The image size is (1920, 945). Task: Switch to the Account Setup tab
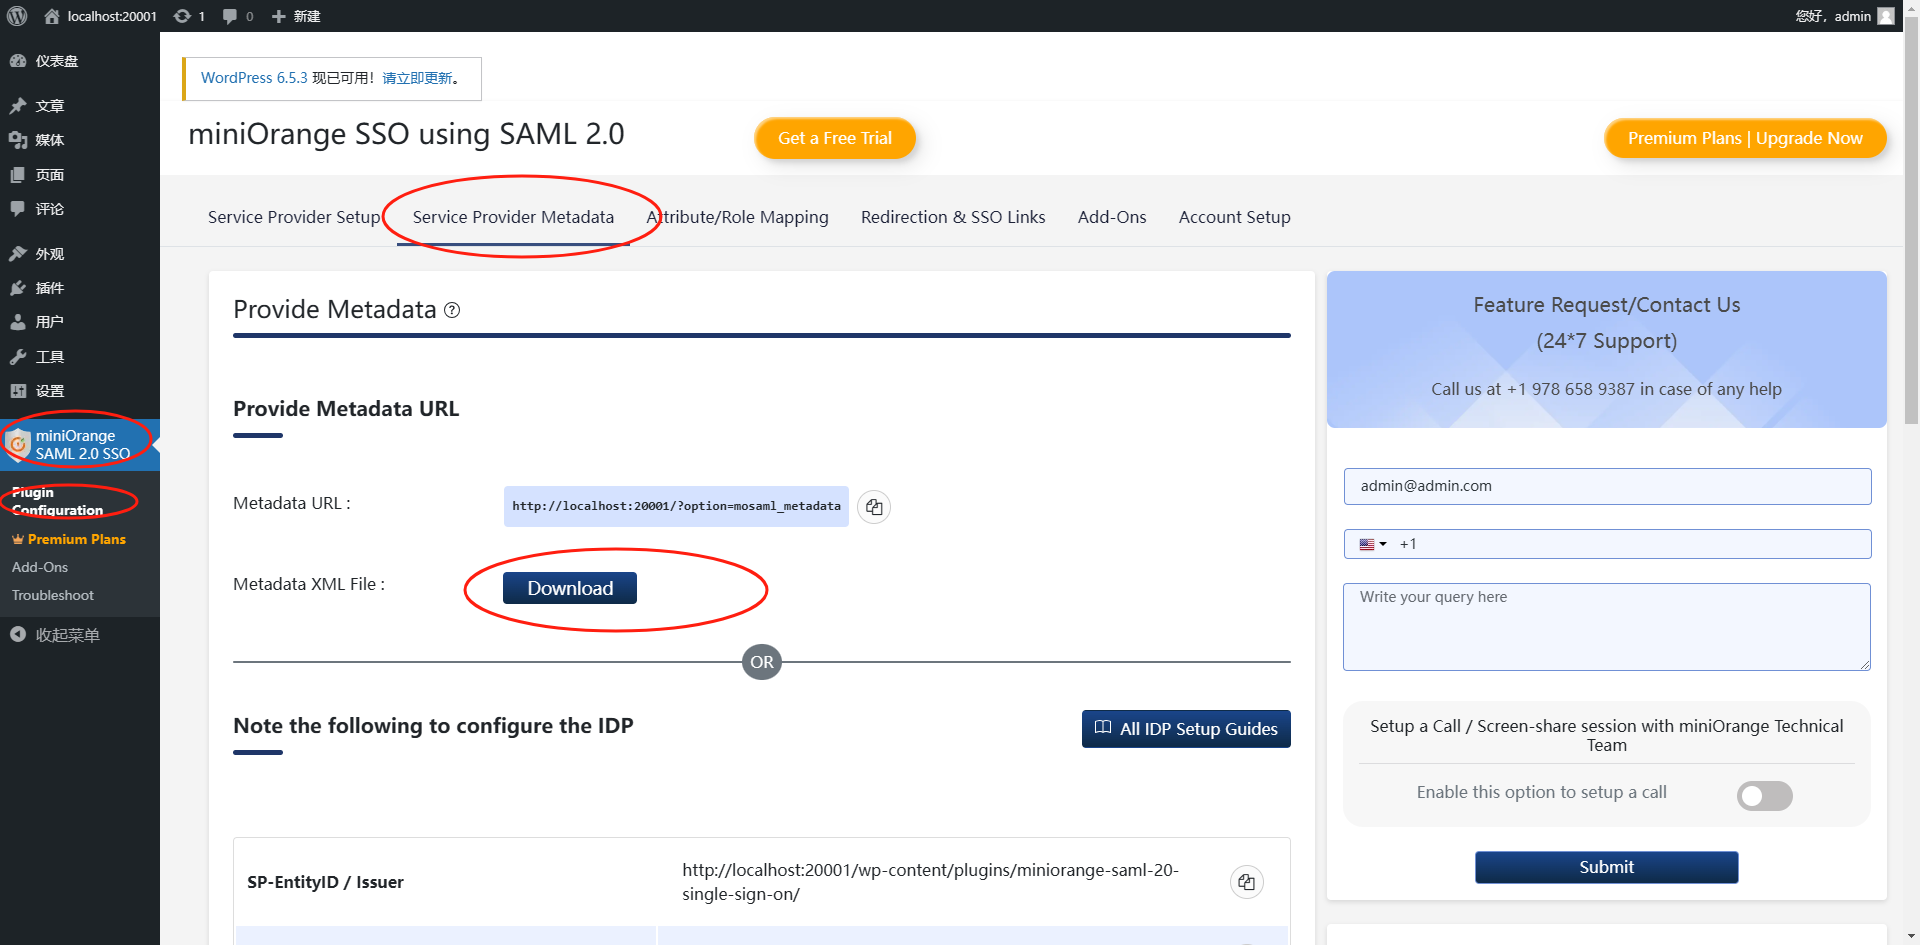pos(1234,217)
